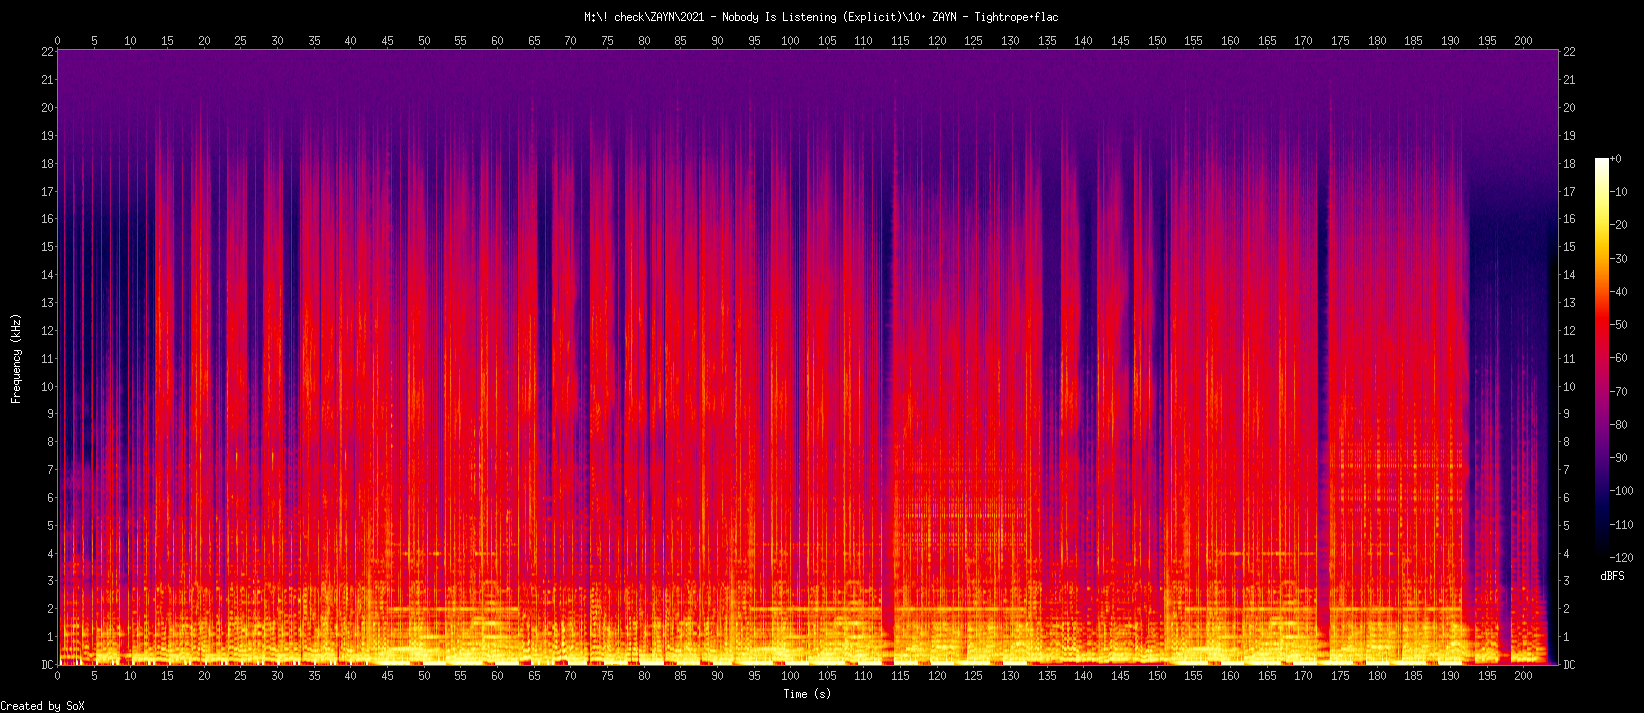Click the "135" tick on the bottom time axis
The image size is (1644, 713).
1047,676
